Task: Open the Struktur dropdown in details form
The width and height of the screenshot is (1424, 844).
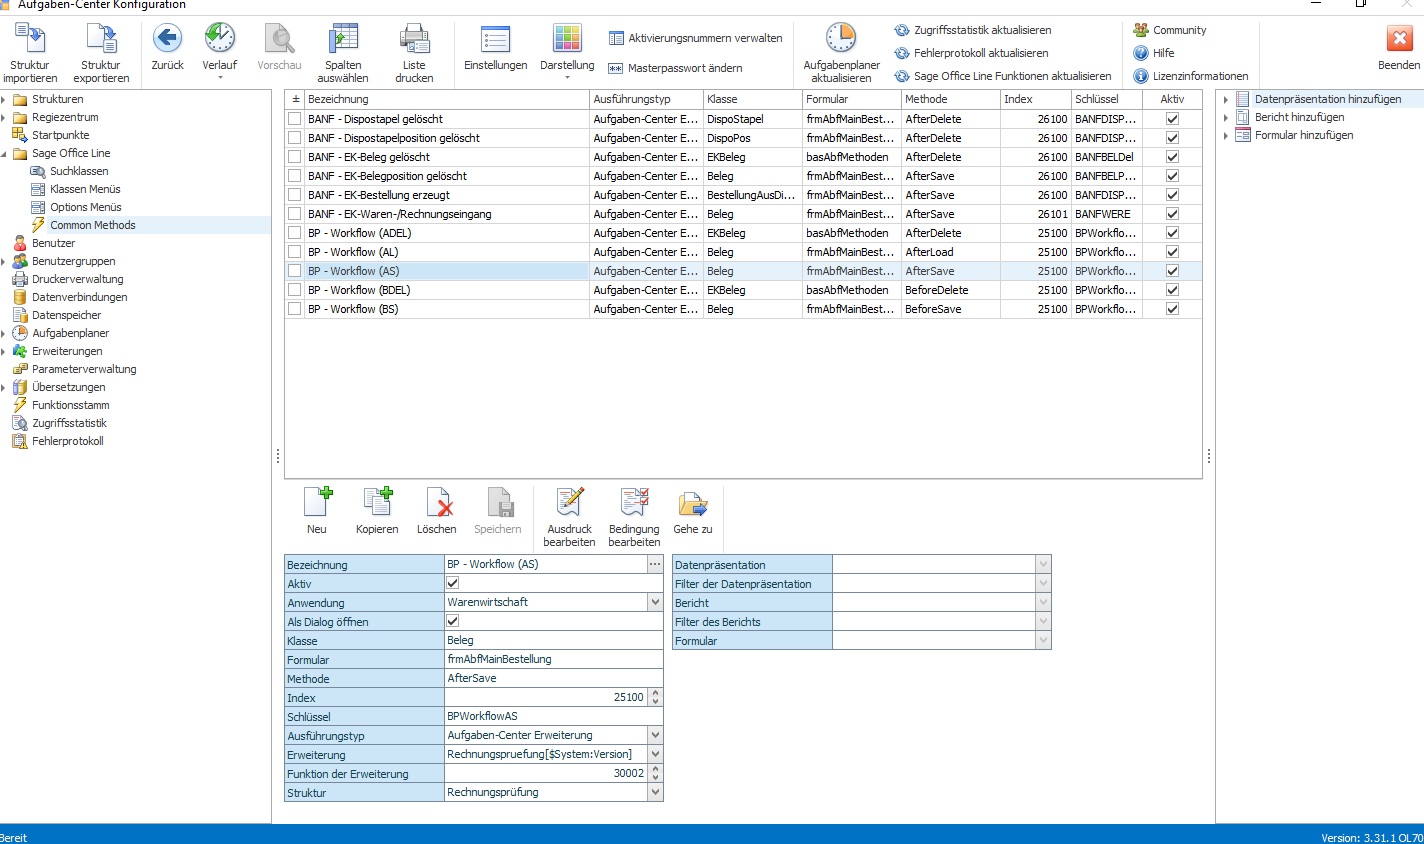Action: click(655, 792)
